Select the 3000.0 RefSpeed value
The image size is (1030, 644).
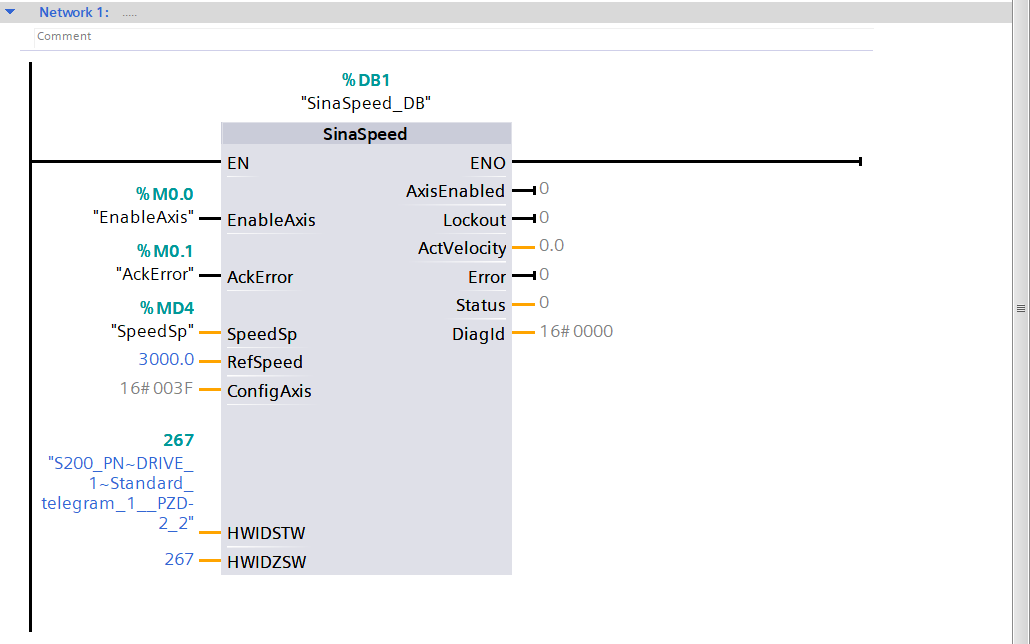click(x=166, y=359)
